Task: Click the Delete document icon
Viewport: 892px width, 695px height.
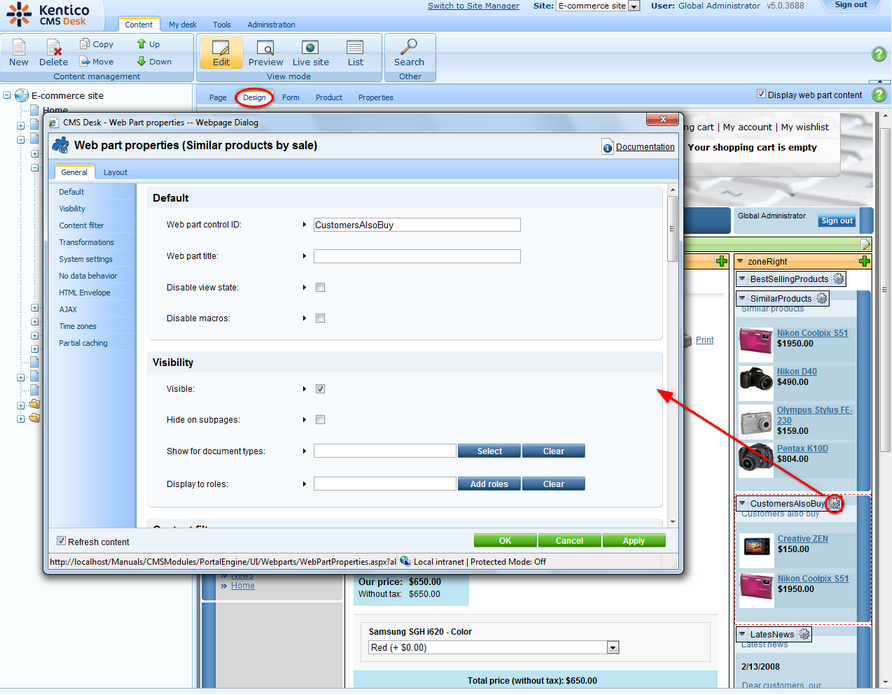Action: coord(54,52)
